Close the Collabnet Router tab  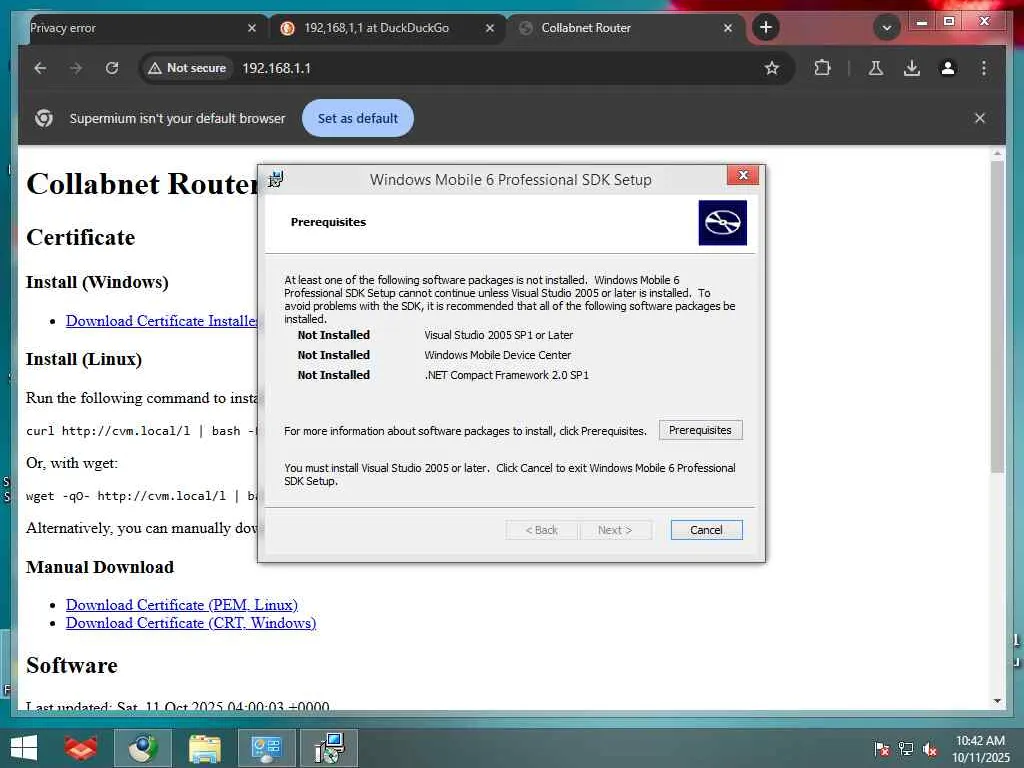coord(728,28)
